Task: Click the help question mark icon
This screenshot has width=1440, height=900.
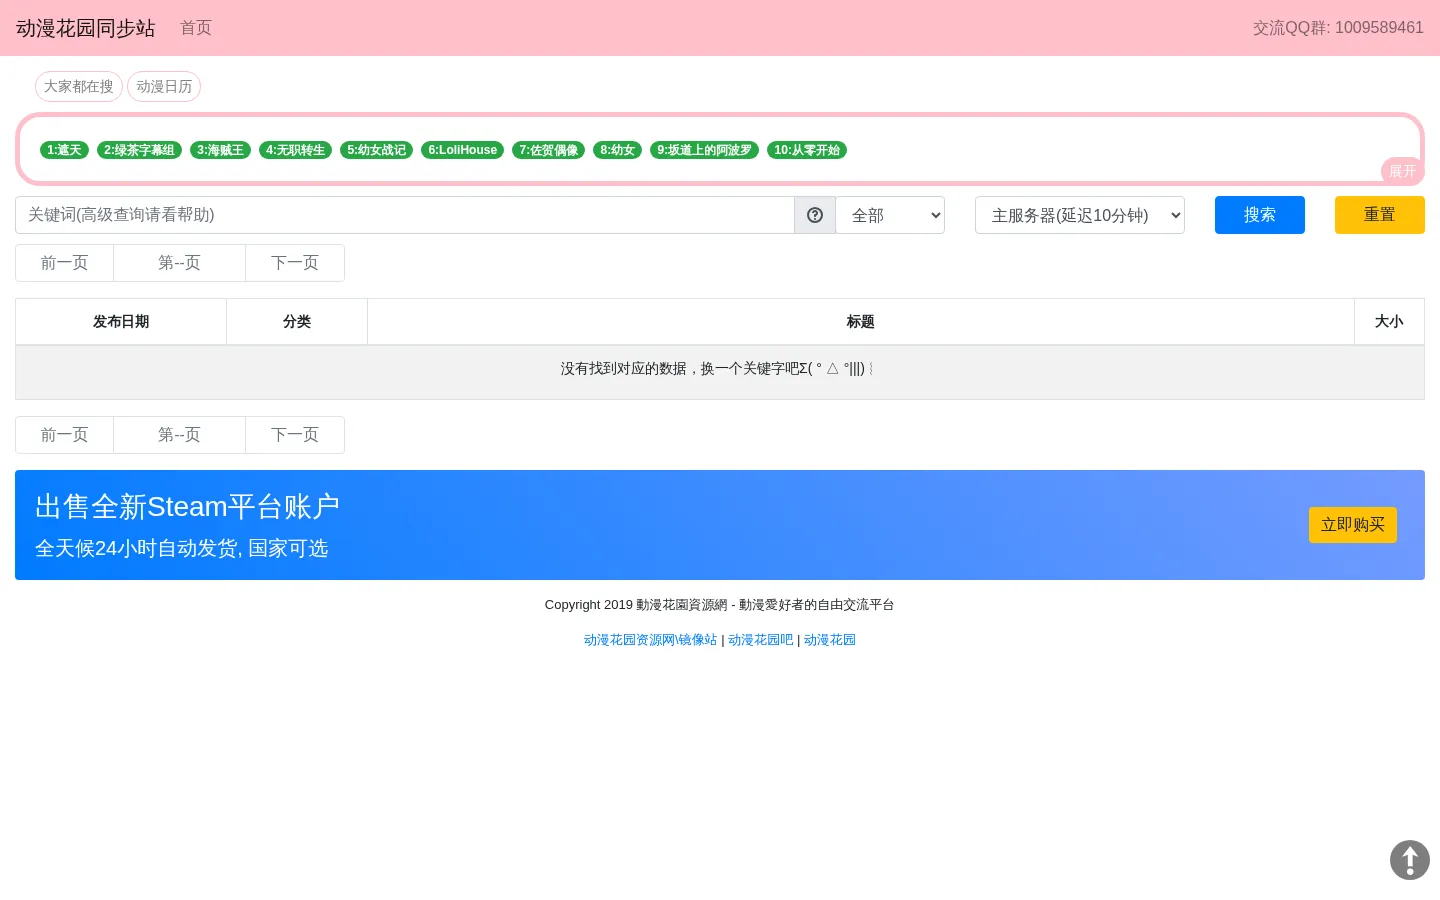Action: tap(815, 215)
